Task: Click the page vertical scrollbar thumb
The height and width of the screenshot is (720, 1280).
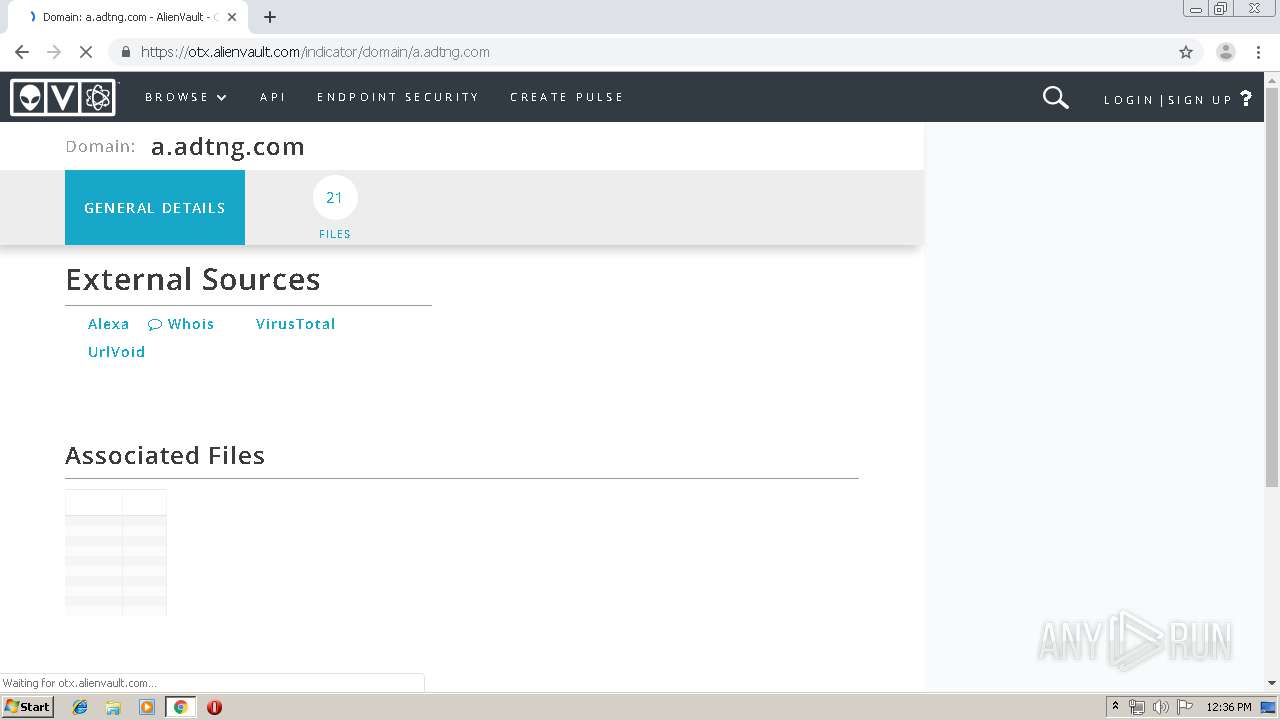Action: tap(1272, 288)
